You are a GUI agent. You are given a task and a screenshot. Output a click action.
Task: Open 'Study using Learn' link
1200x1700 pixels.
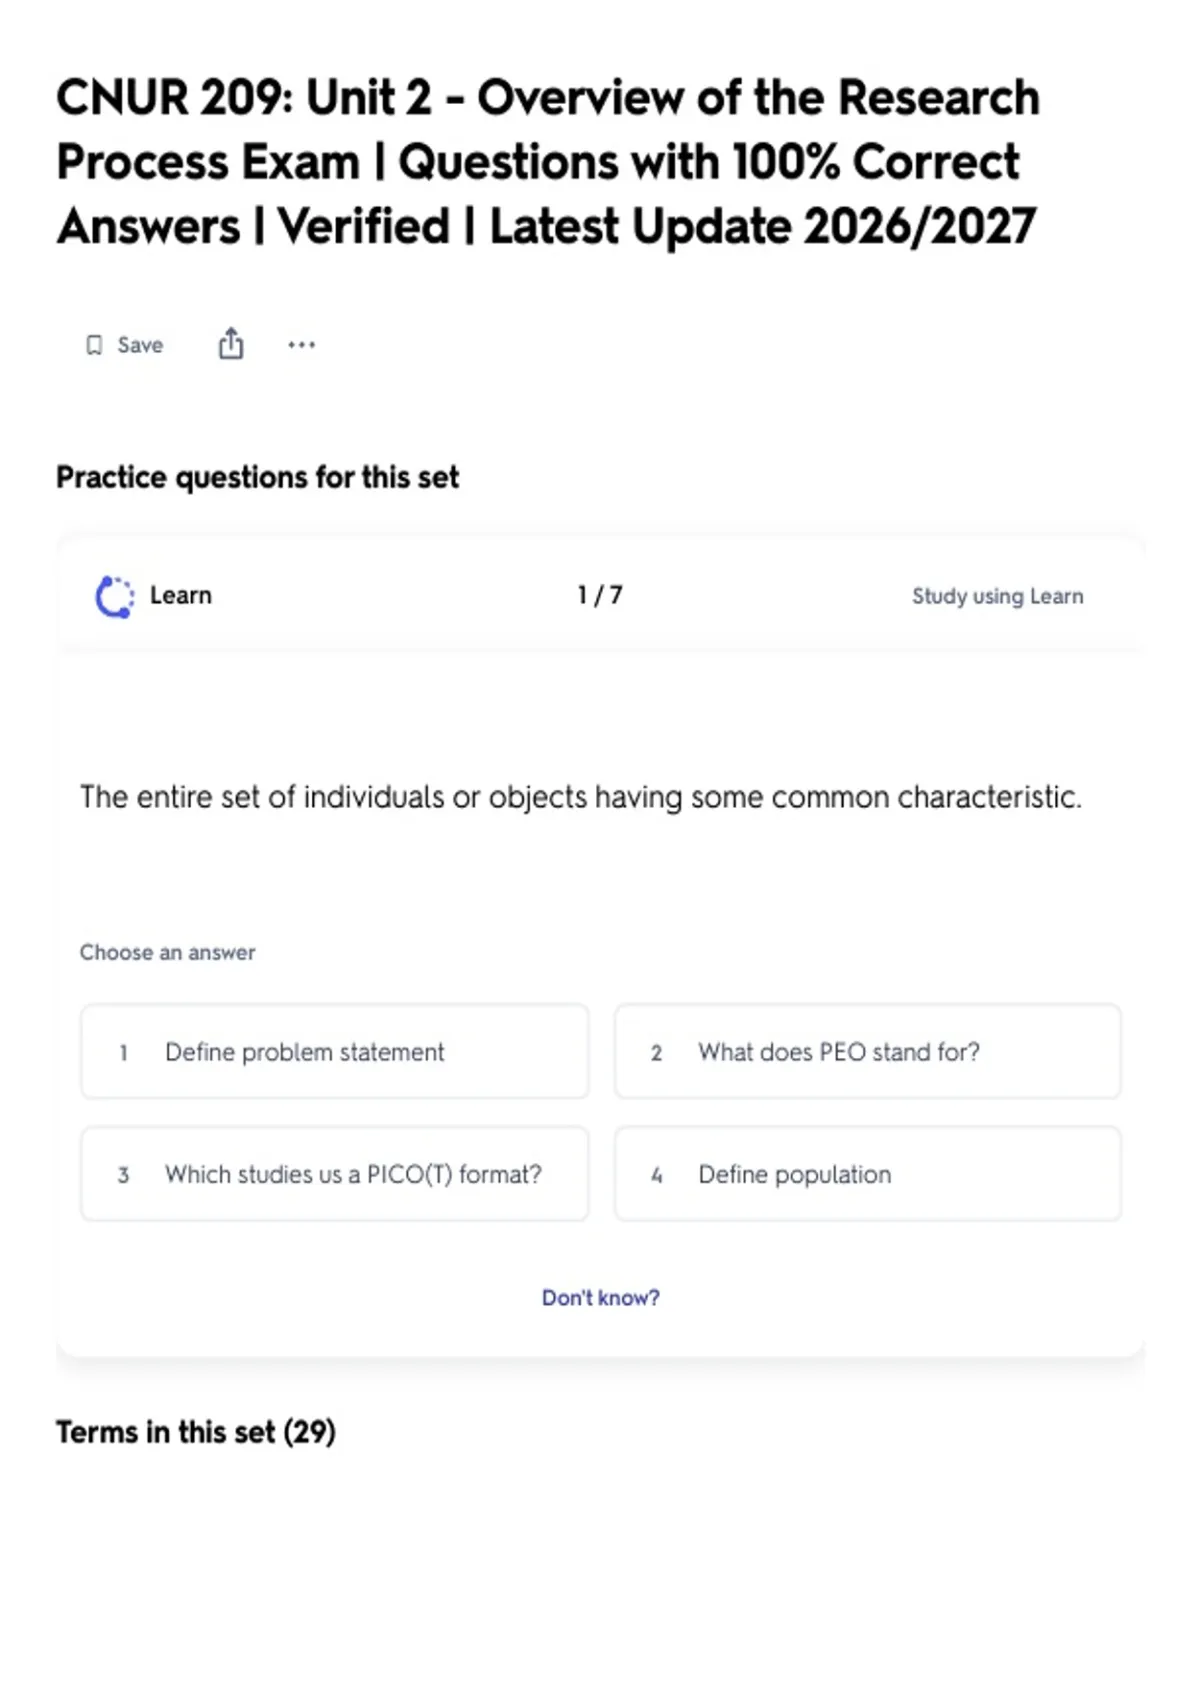997,596
